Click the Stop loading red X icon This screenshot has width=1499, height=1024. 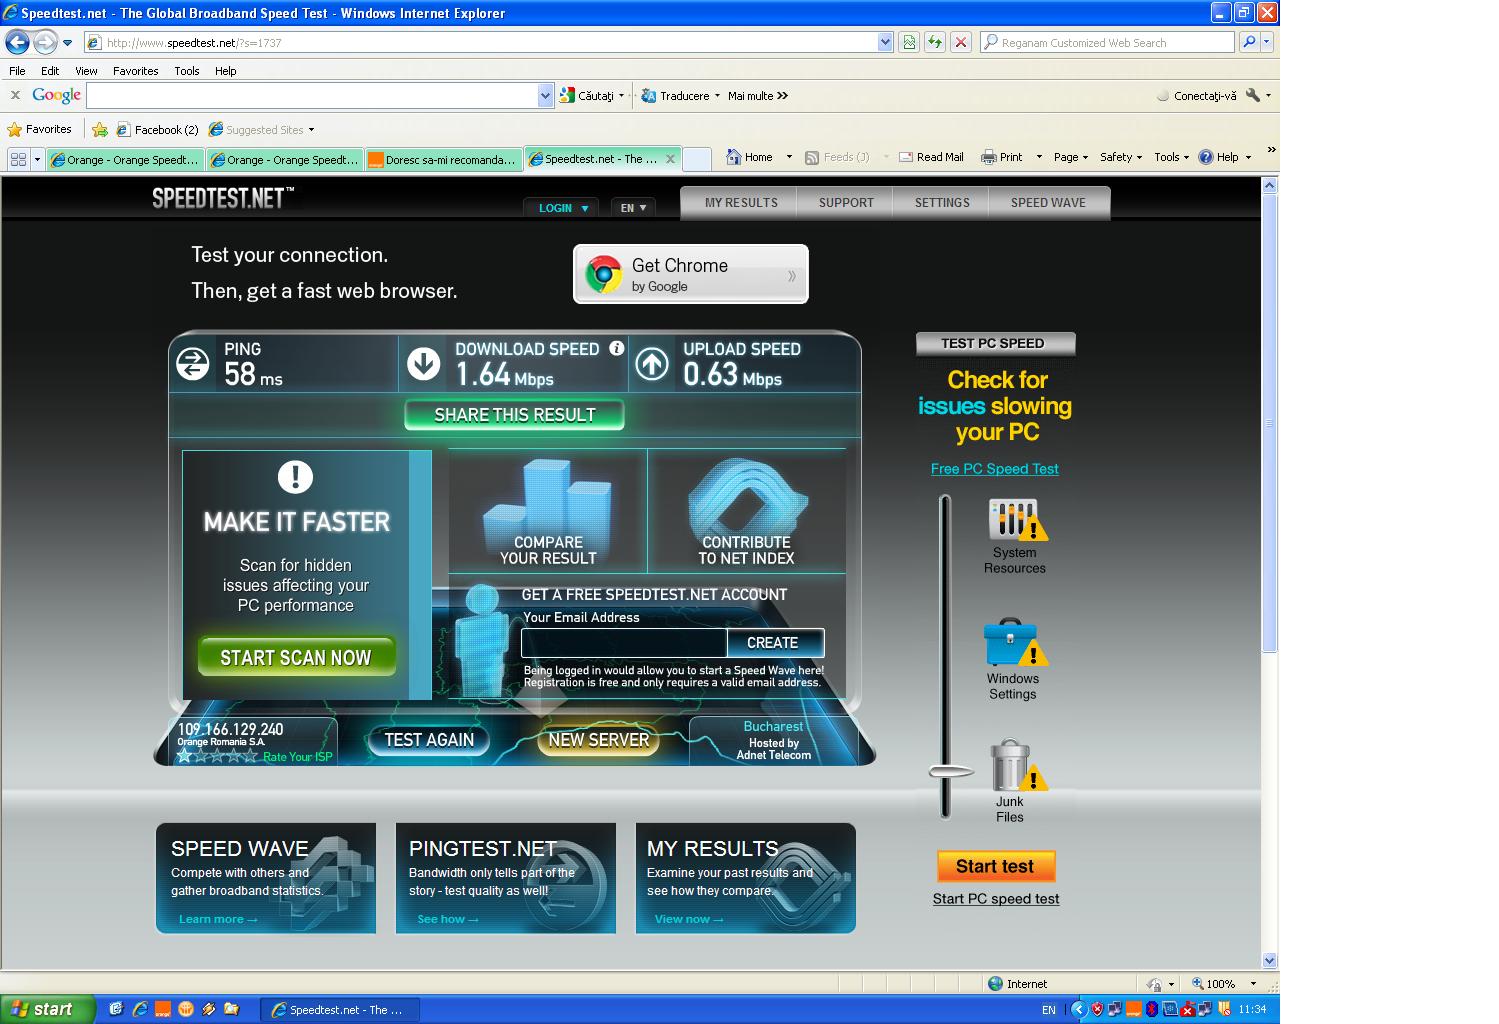coord(960,42)
